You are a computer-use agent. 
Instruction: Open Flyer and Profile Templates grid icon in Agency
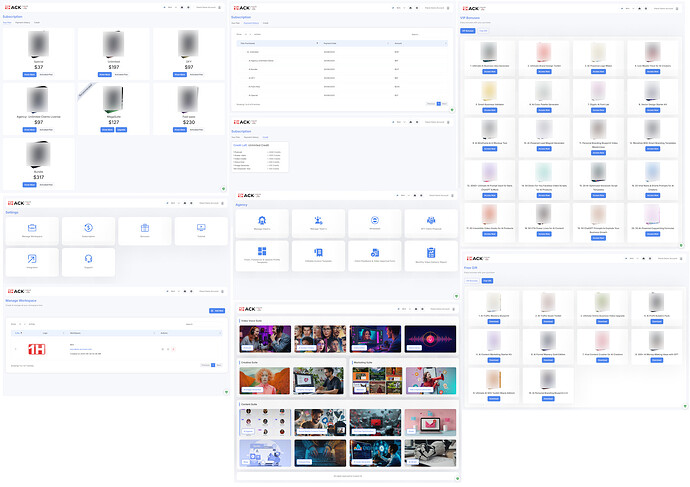262,251
